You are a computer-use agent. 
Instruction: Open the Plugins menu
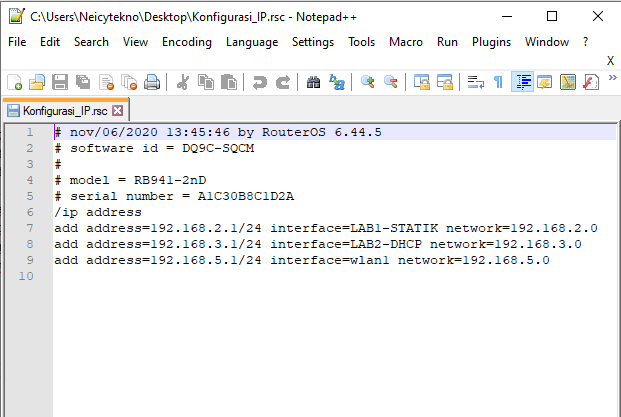click(x=491, y=42)
